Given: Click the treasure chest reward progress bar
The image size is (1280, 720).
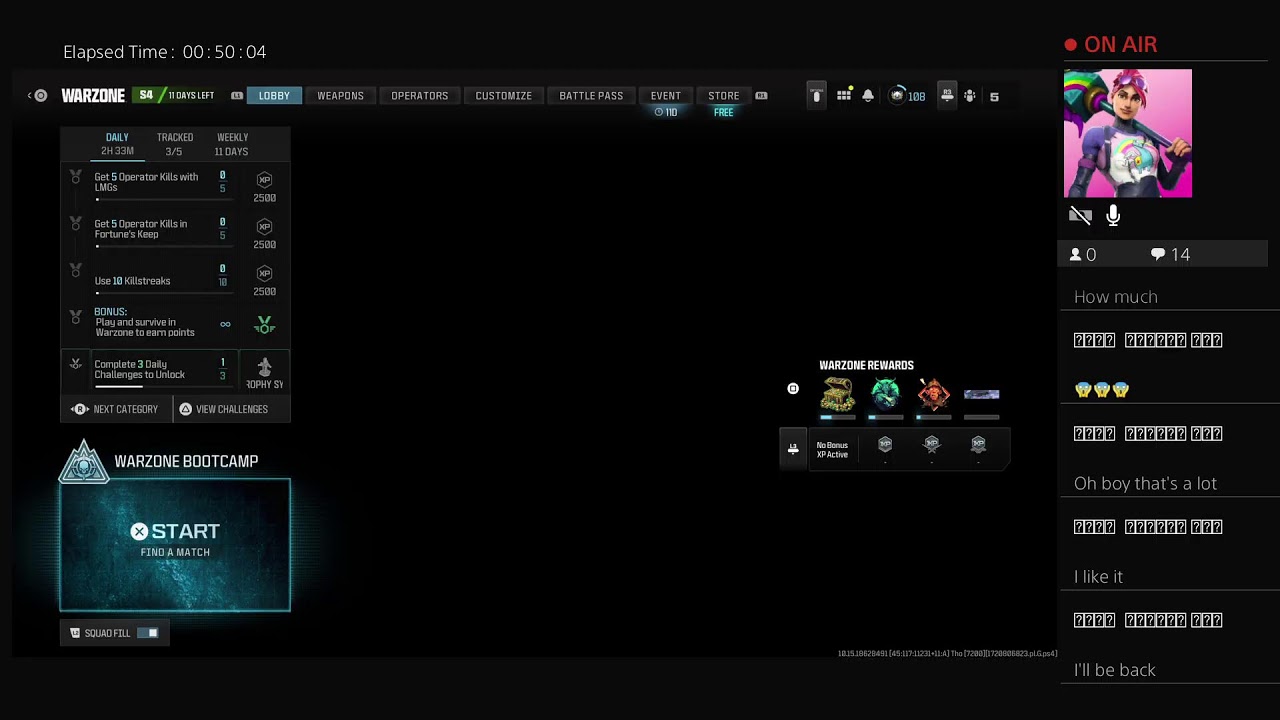Looking at the screenshot, I should click(838, 417).
